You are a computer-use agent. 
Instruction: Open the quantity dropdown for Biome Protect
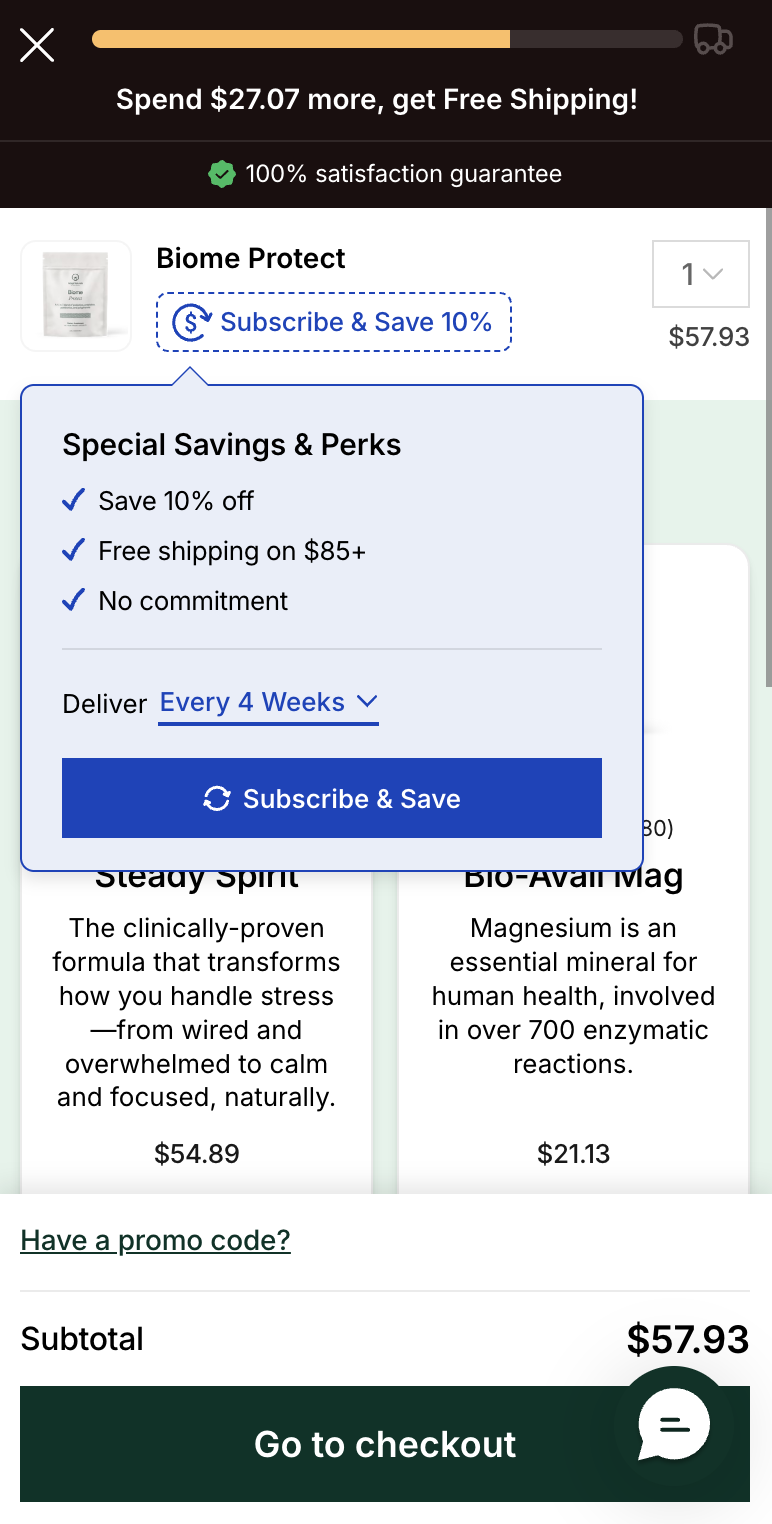(701, 274)
